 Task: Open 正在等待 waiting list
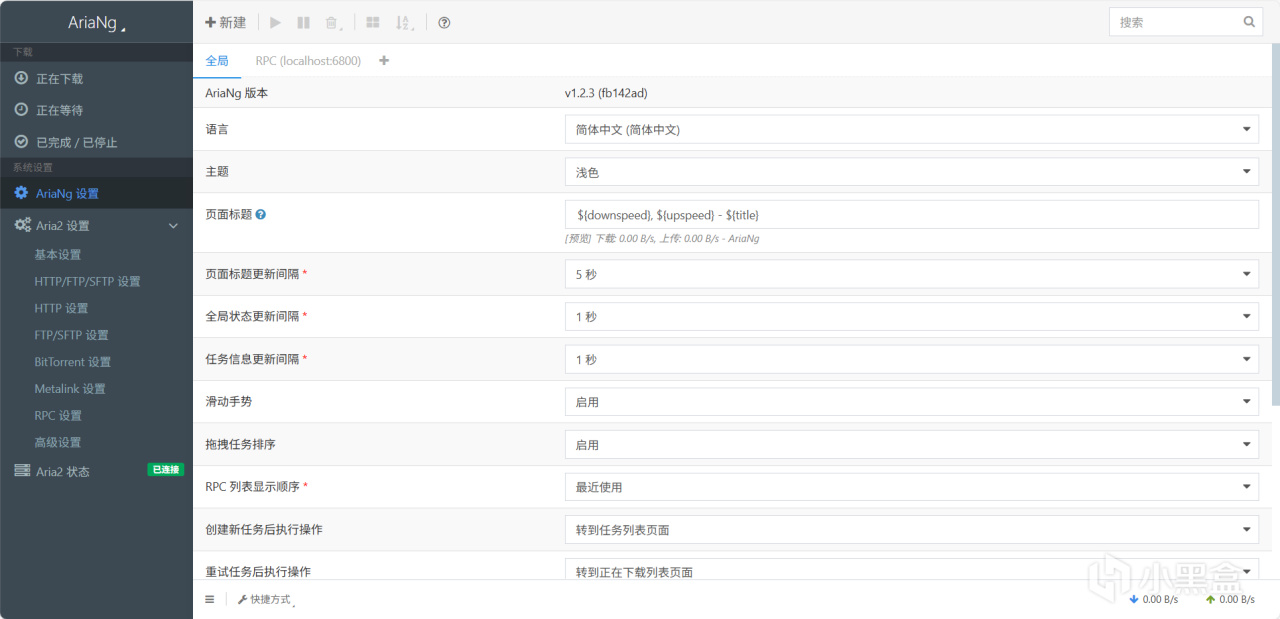96,110
